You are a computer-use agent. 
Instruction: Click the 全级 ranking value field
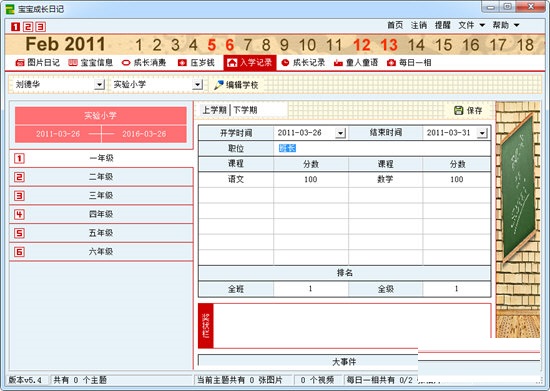coord(457,289)
